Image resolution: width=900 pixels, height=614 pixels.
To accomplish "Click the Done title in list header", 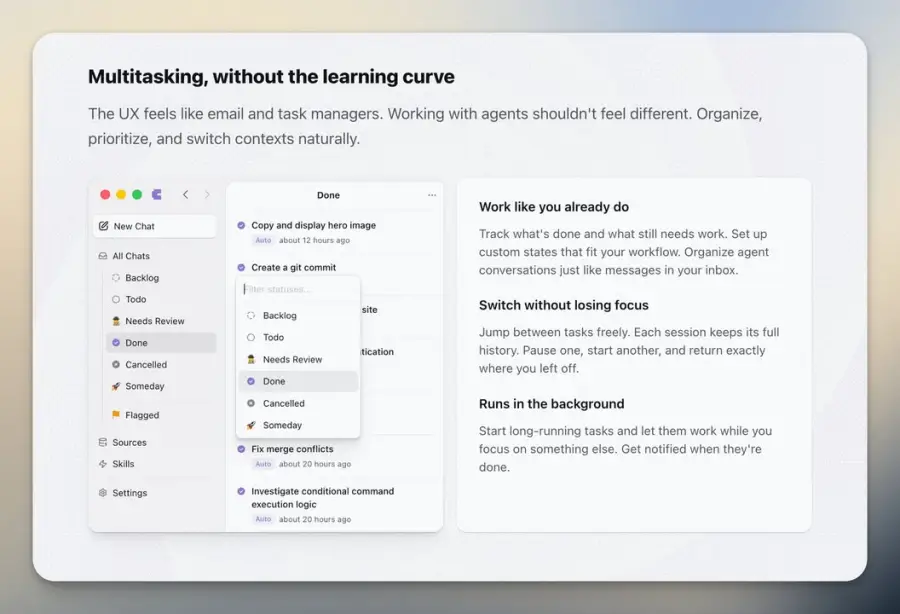I will [328, 195].
